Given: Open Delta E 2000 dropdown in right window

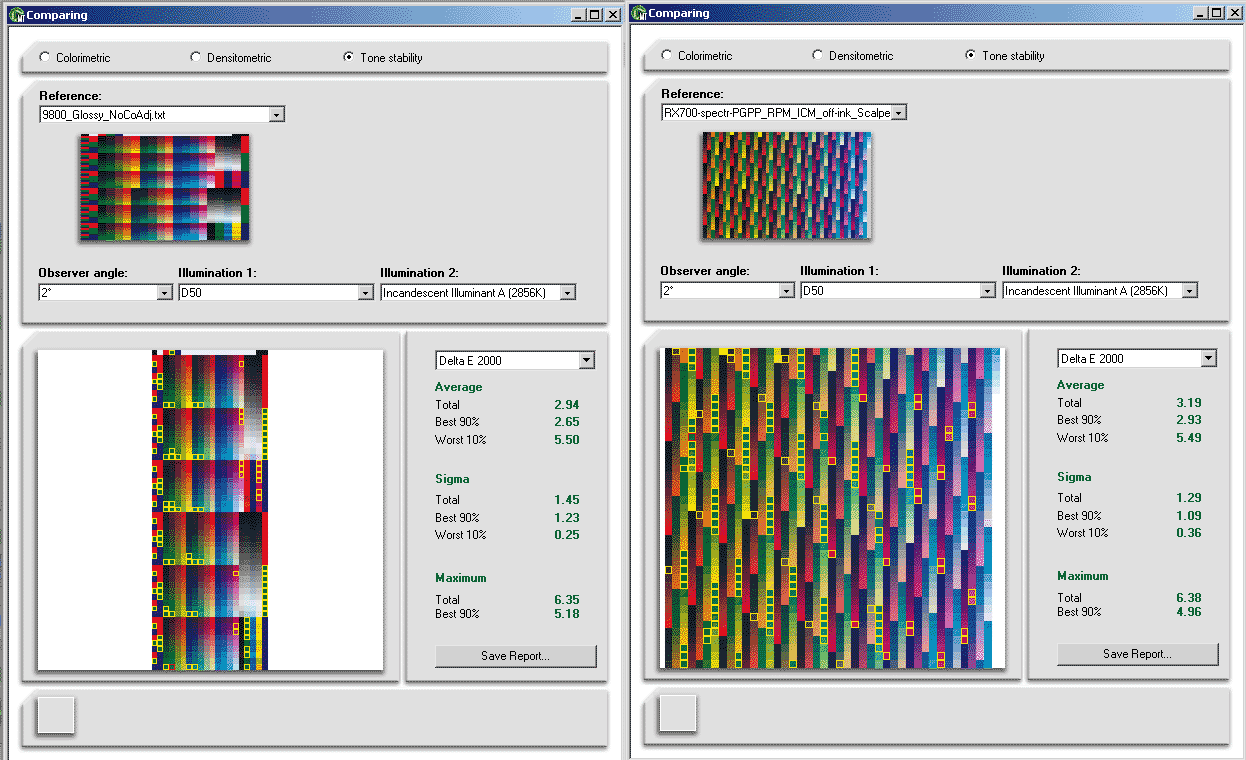Looking at the screenshot, I should pyautogui.click(x=1138, y=358).
